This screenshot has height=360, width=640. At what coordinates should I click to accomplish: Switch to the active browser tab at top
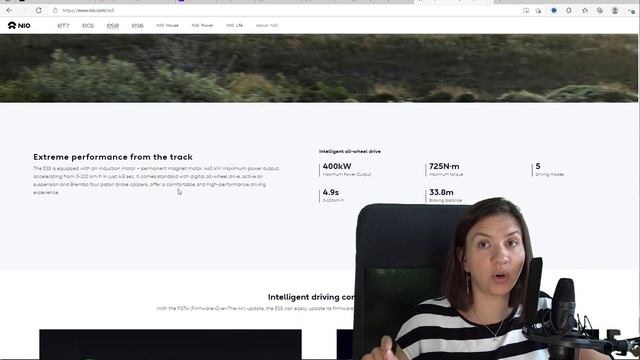(x=453, y=2)
